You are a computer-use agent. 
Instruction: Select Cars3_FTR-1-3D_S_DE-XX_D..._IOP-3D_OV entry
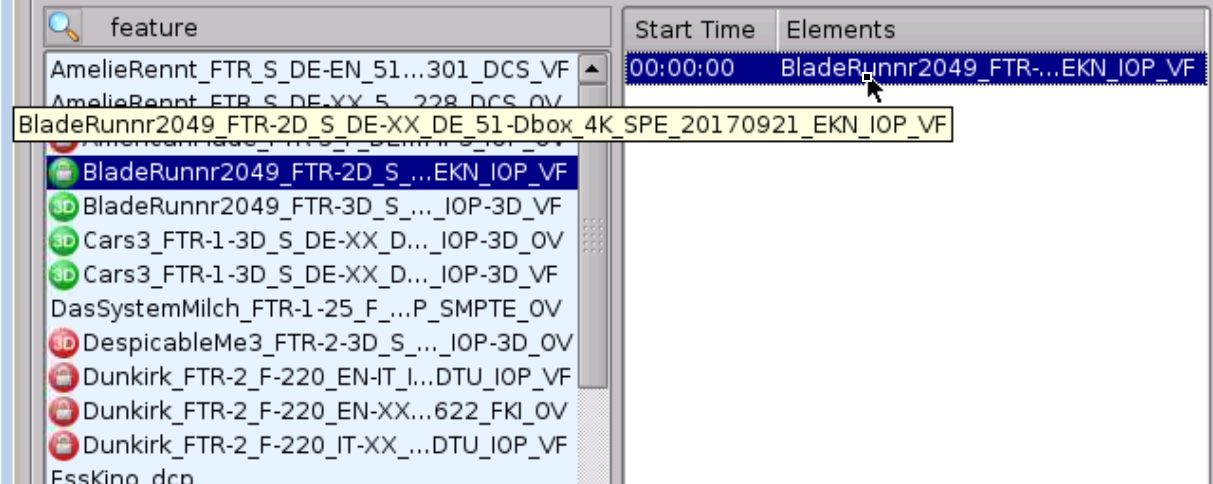pyautogui.click(x=311, y=241)
